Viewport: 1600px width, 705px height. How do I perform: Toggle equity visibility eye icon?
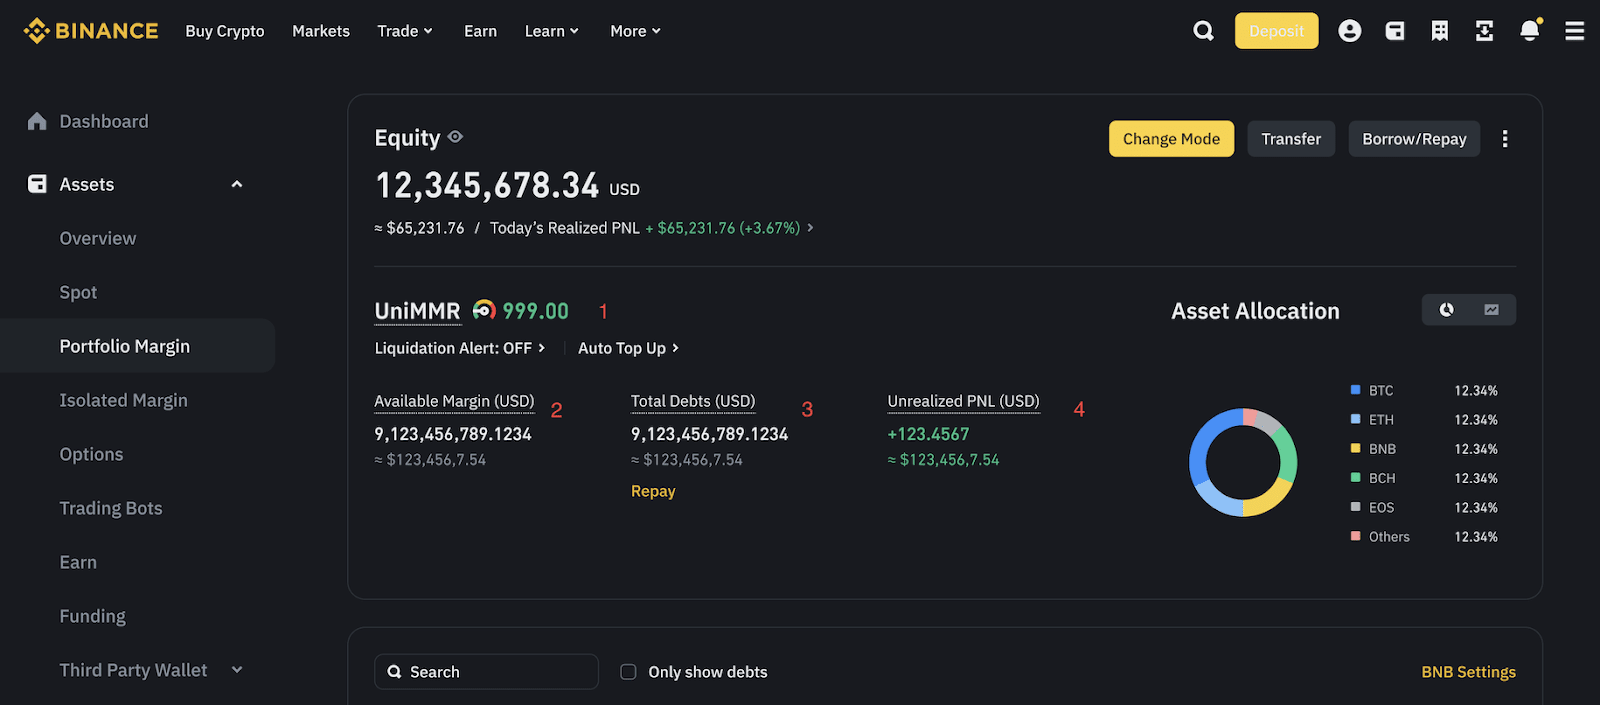(x=455, y=137)
